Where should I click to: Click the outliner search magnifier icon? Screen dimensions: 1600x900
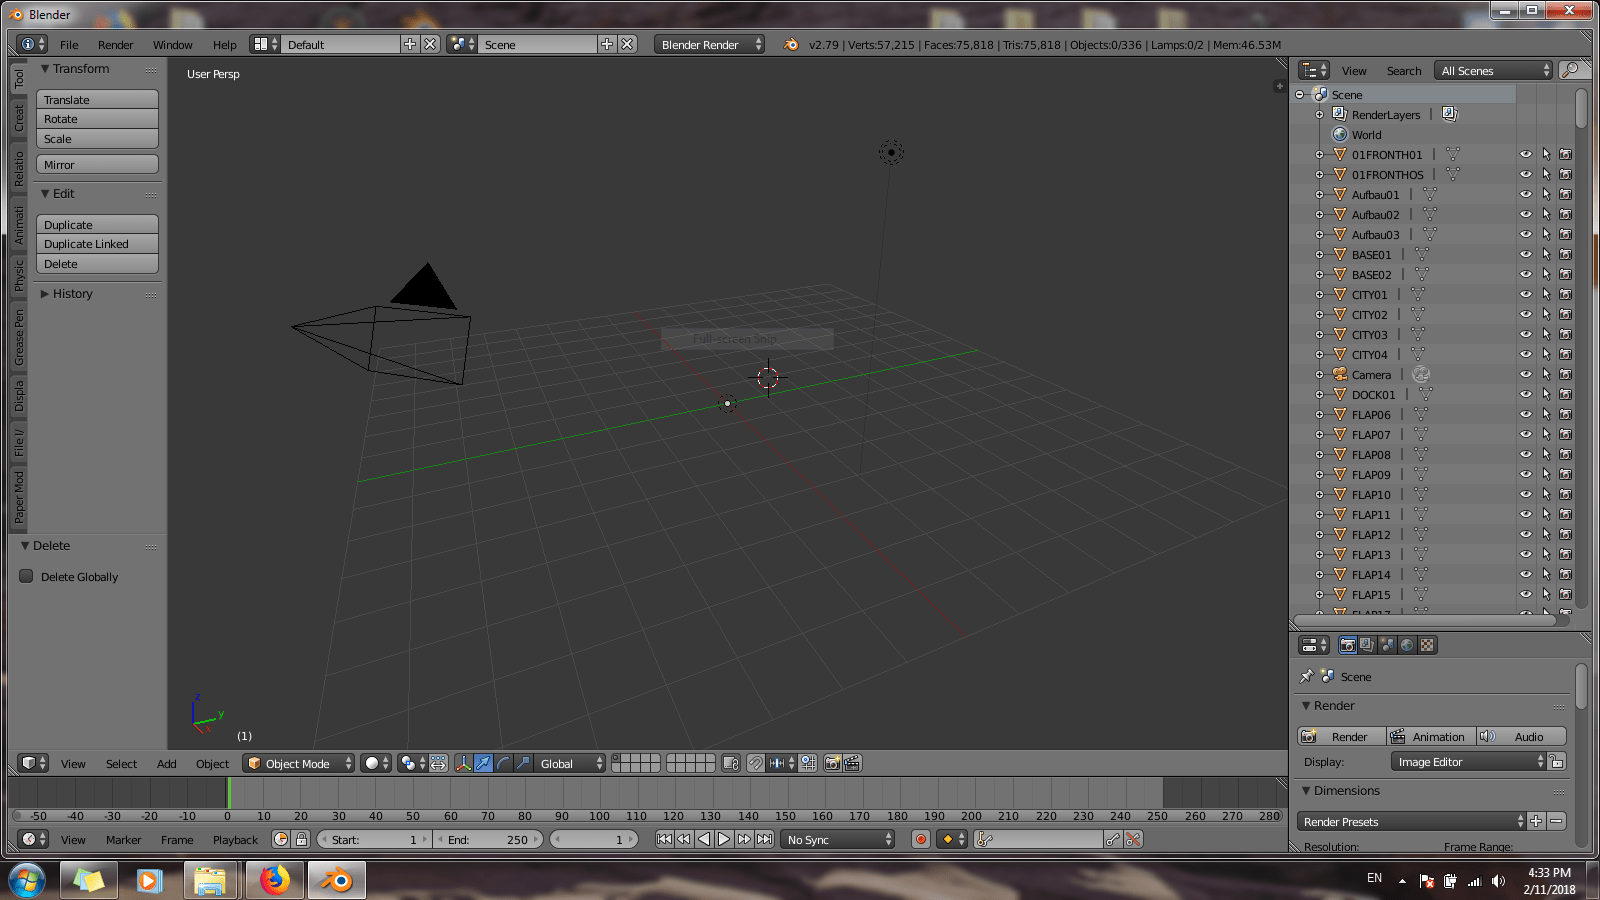[x=1571, y=70]
